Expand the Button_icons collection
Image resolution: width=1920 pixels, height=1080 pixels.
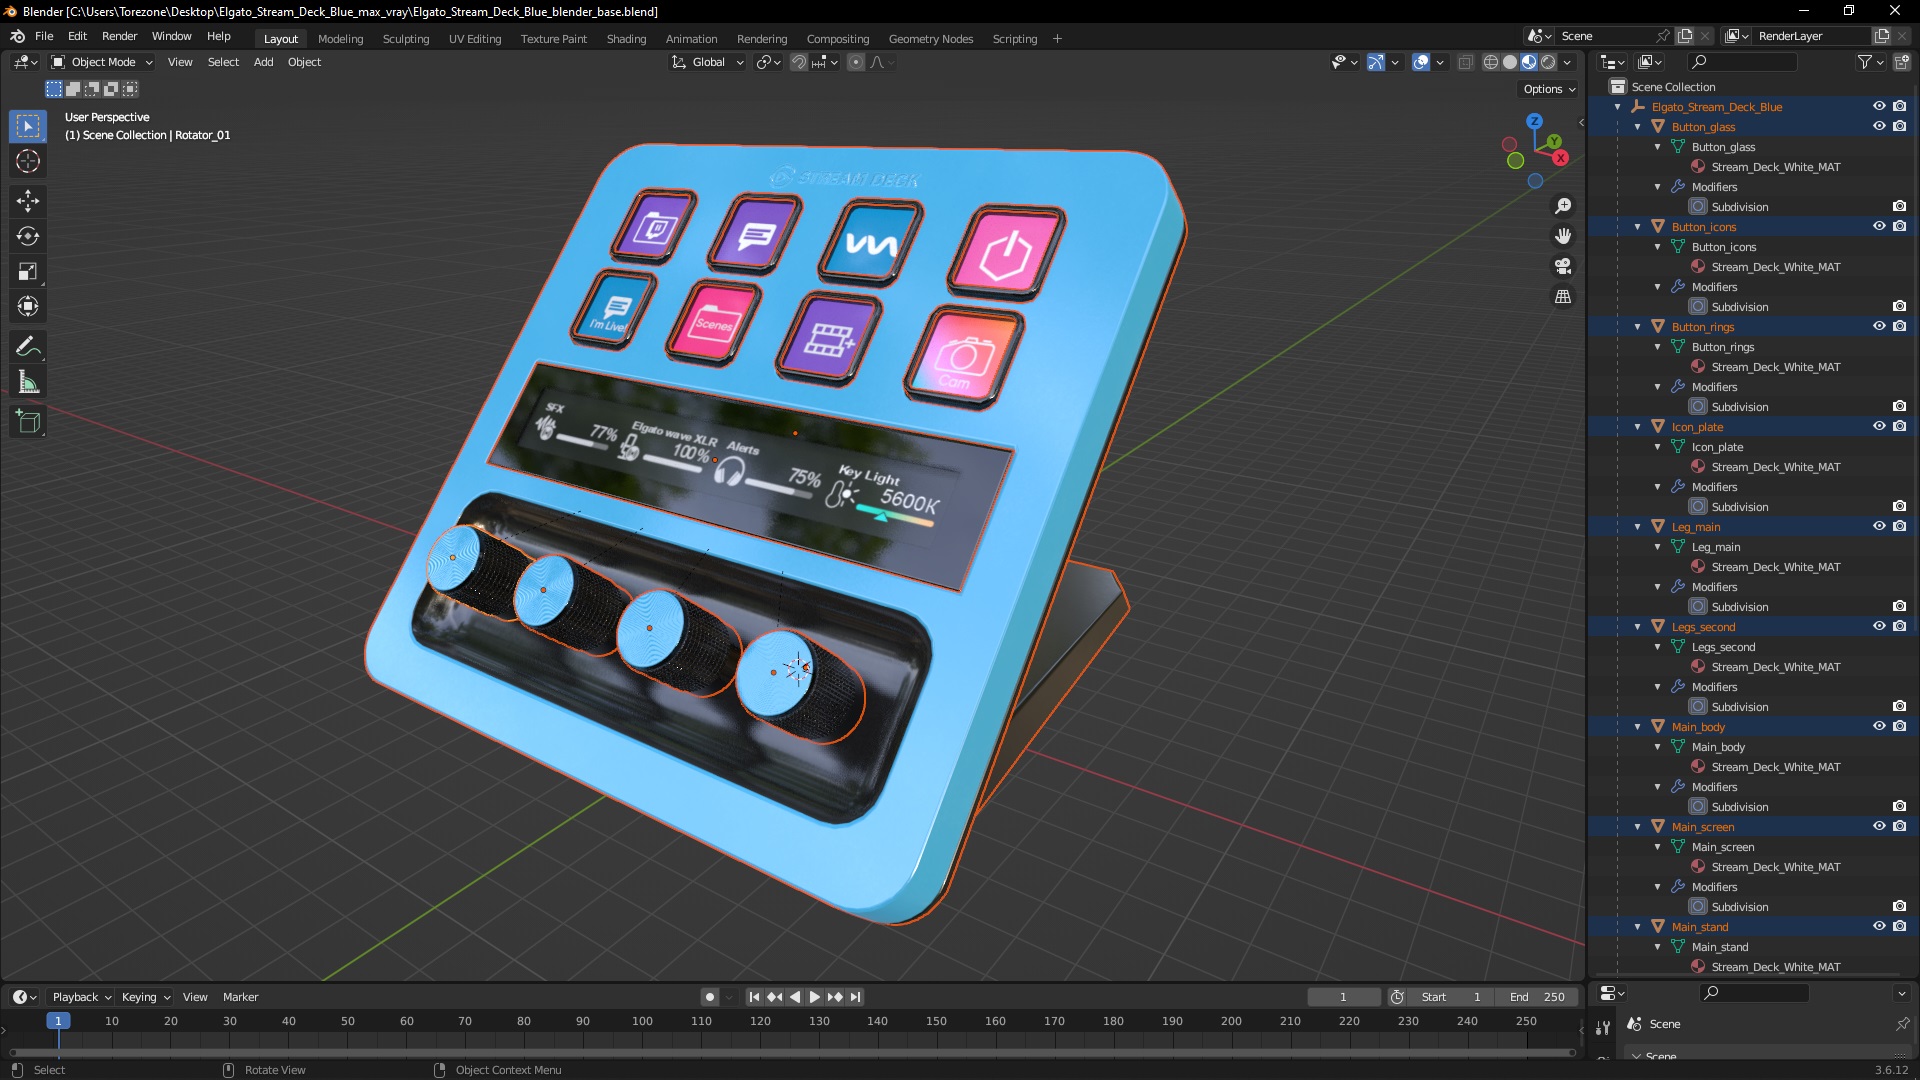click(x=1638, y=227)
